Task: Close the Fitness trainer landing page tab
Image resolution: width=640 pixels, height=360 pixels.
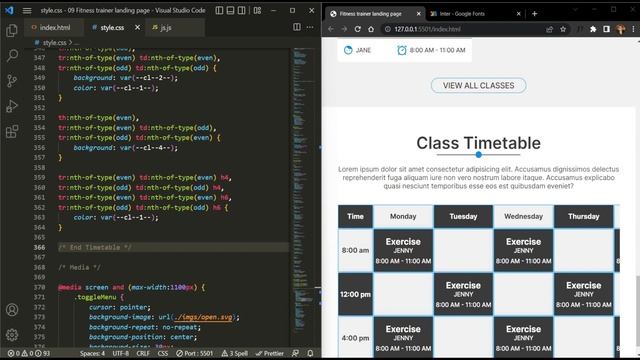Action: pos(418,14)
